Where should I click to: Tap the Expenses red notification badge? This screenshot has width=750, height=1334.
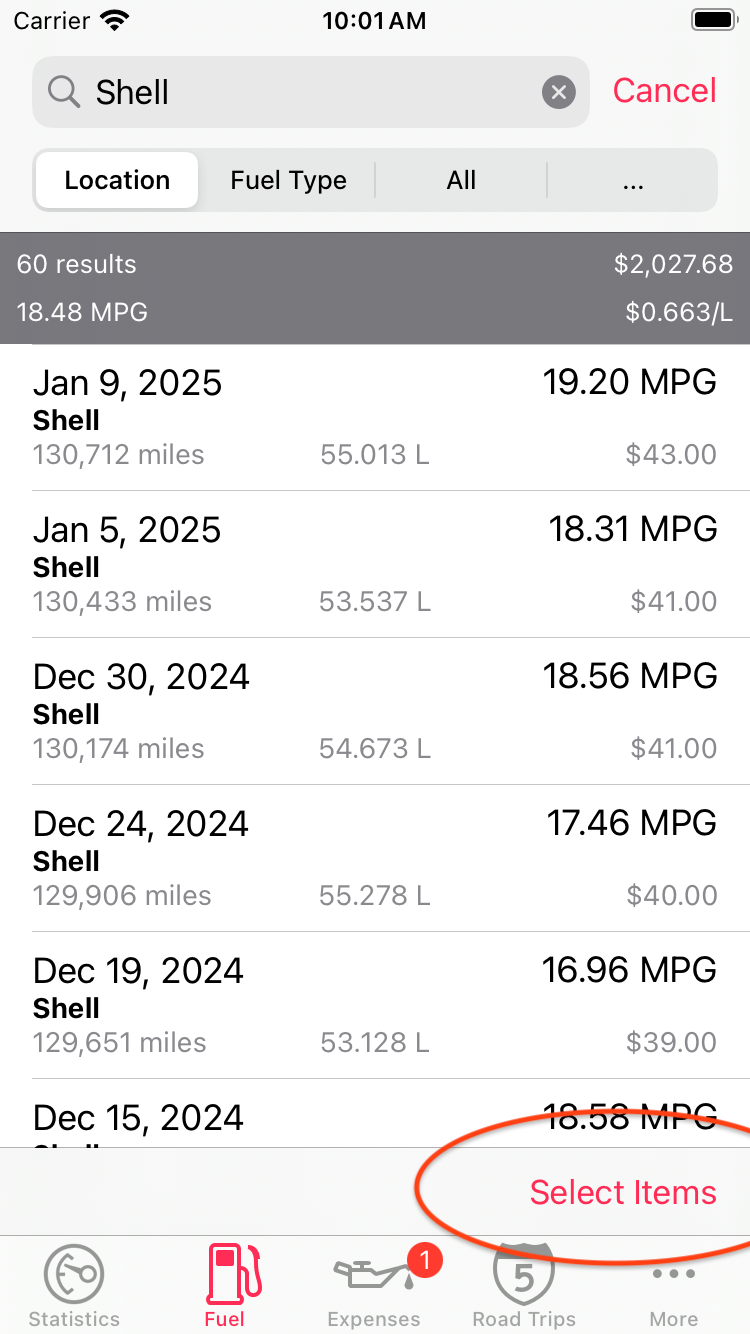[x=424, y=1260]
